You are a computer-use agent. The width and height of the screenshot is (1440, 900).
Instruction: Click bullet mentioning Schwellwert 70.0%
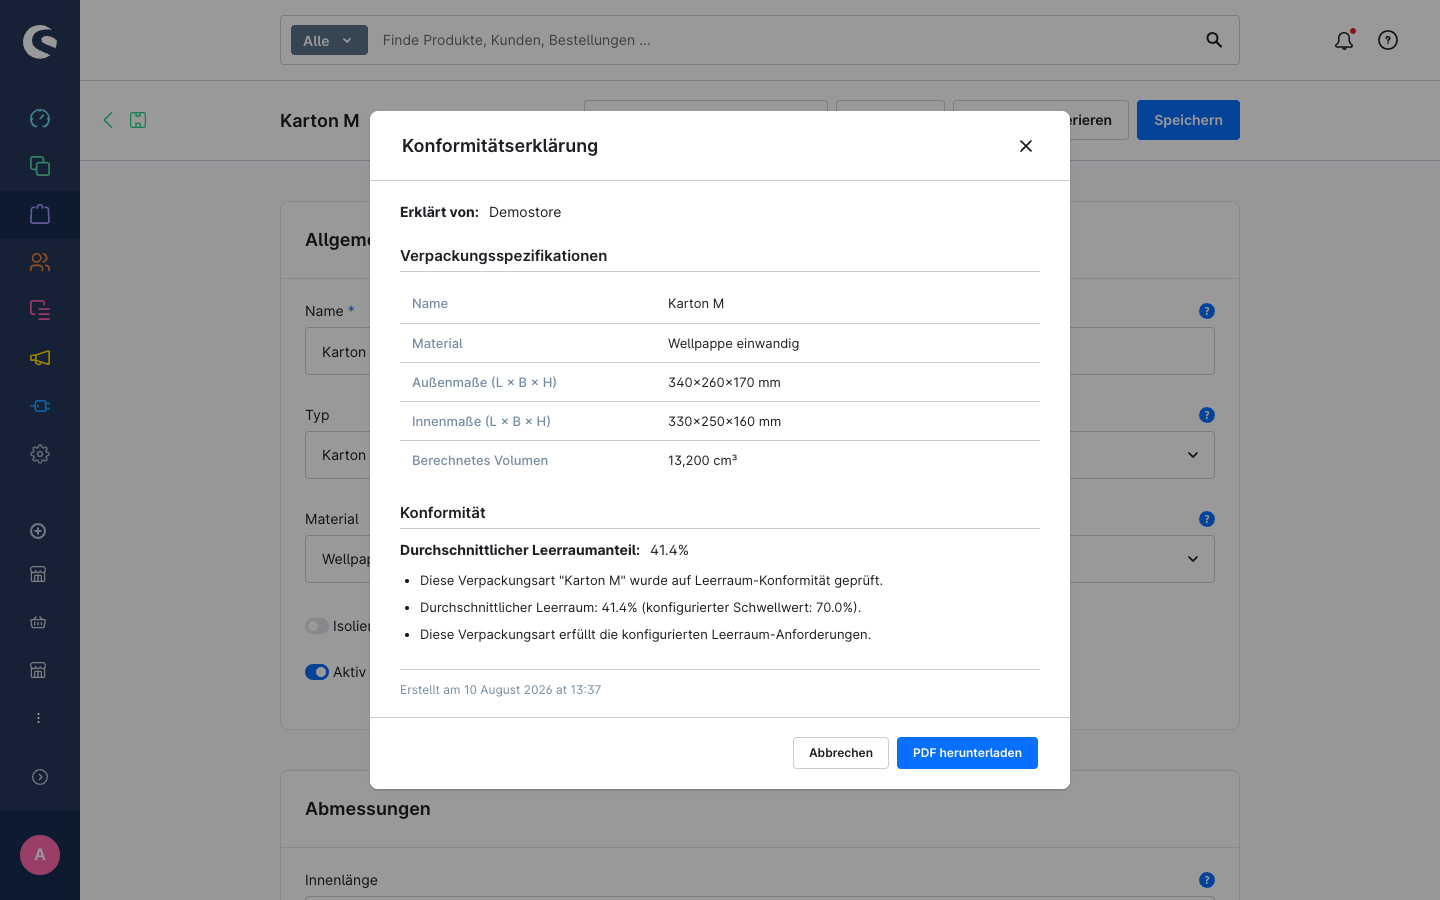(640, 607)
